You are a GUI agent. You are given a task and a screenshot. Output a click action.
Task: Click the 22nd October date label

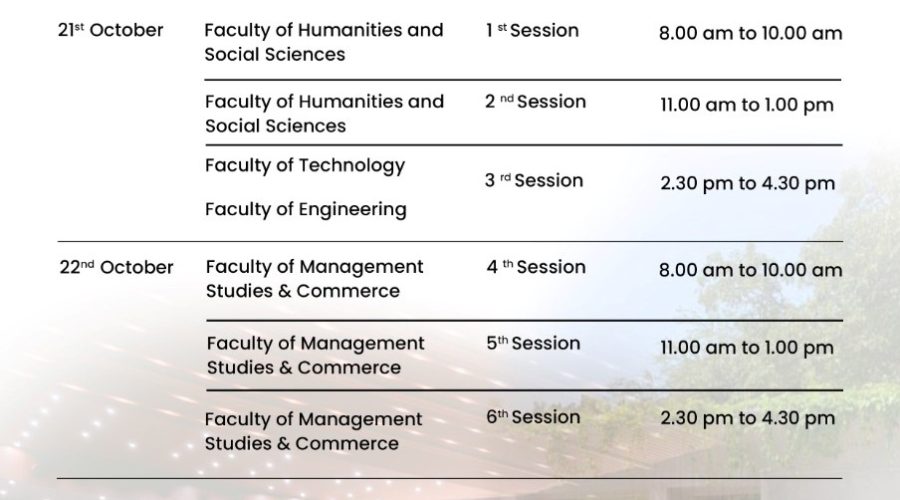point(115,268)
